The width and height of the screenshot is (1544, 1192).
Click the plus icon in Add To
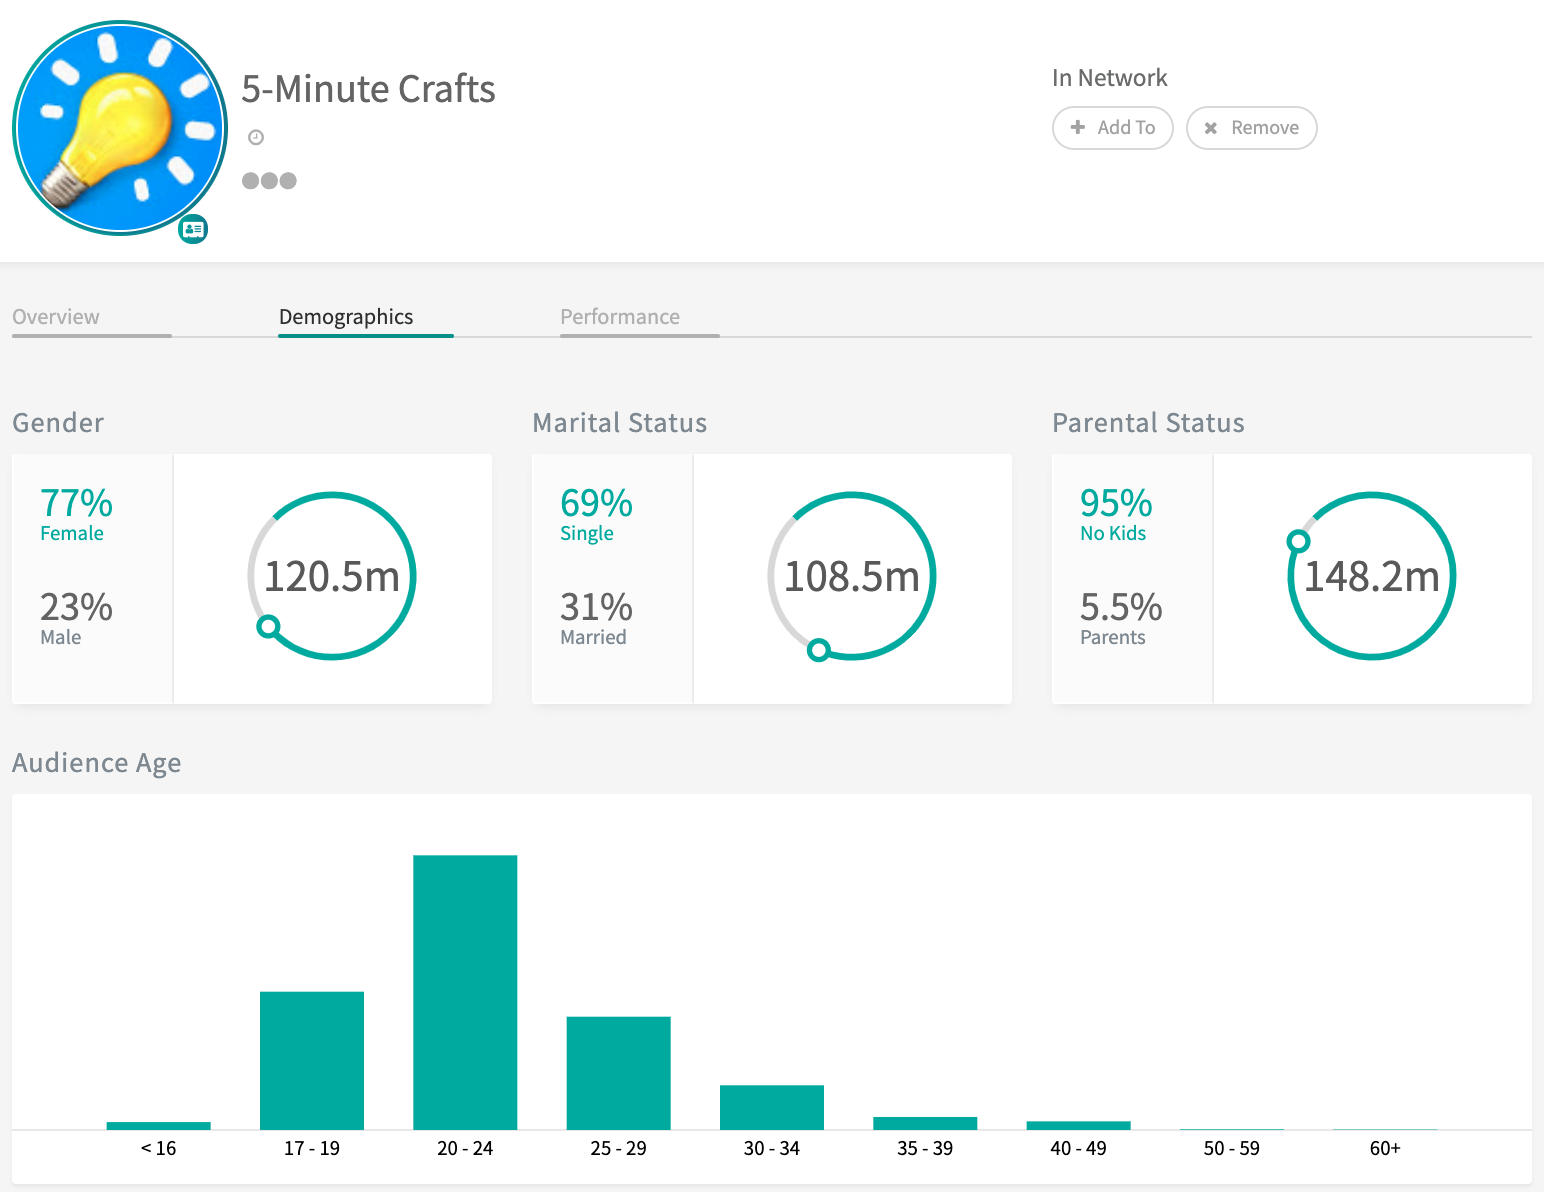click(x=1078, y=127)
